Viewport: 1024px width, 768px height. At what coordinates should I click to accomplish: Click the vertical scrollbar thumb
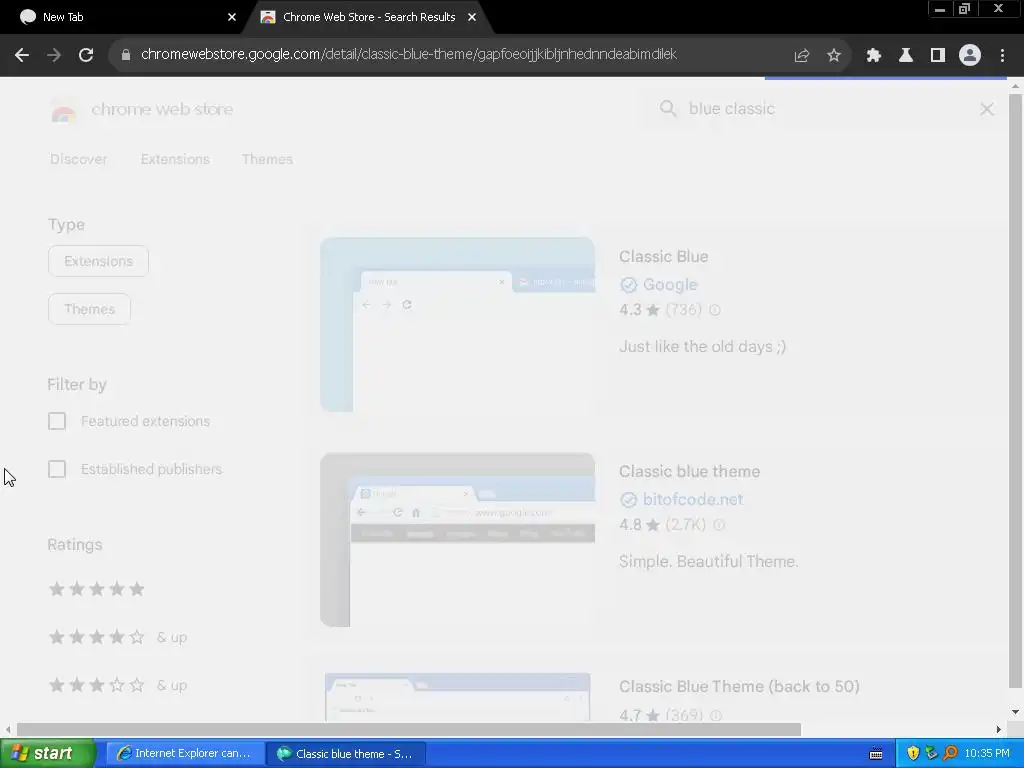[x=1015, y=390]
